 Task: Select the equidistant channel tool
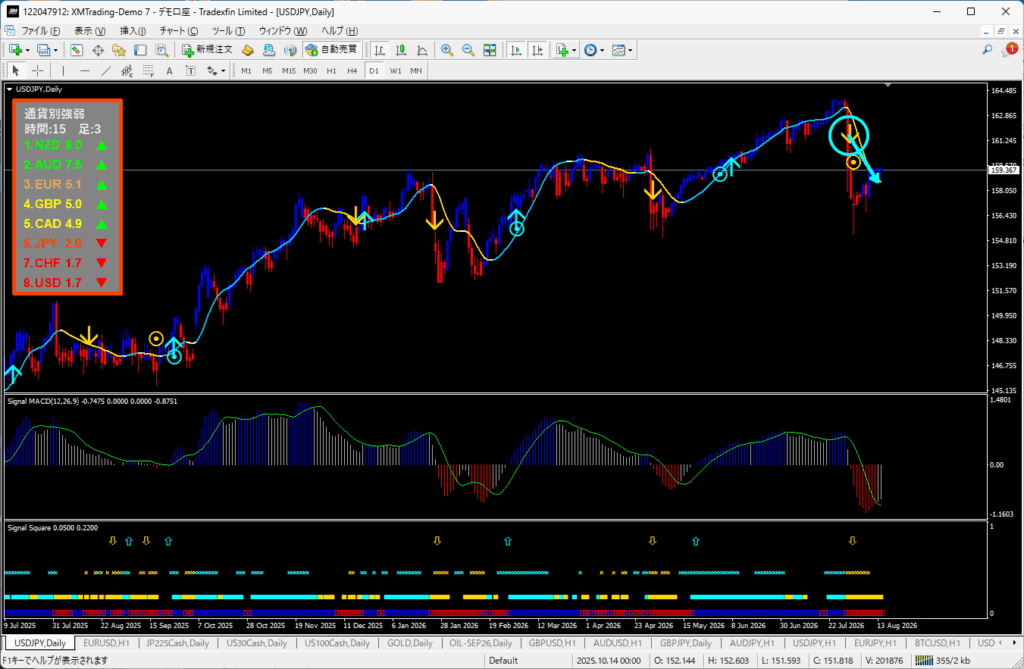127,71
